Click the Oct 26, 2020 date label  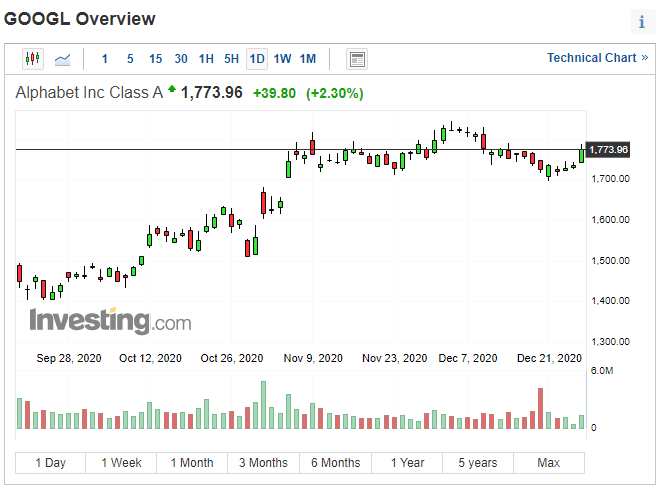pyautogui.click(x=232, y=358)
